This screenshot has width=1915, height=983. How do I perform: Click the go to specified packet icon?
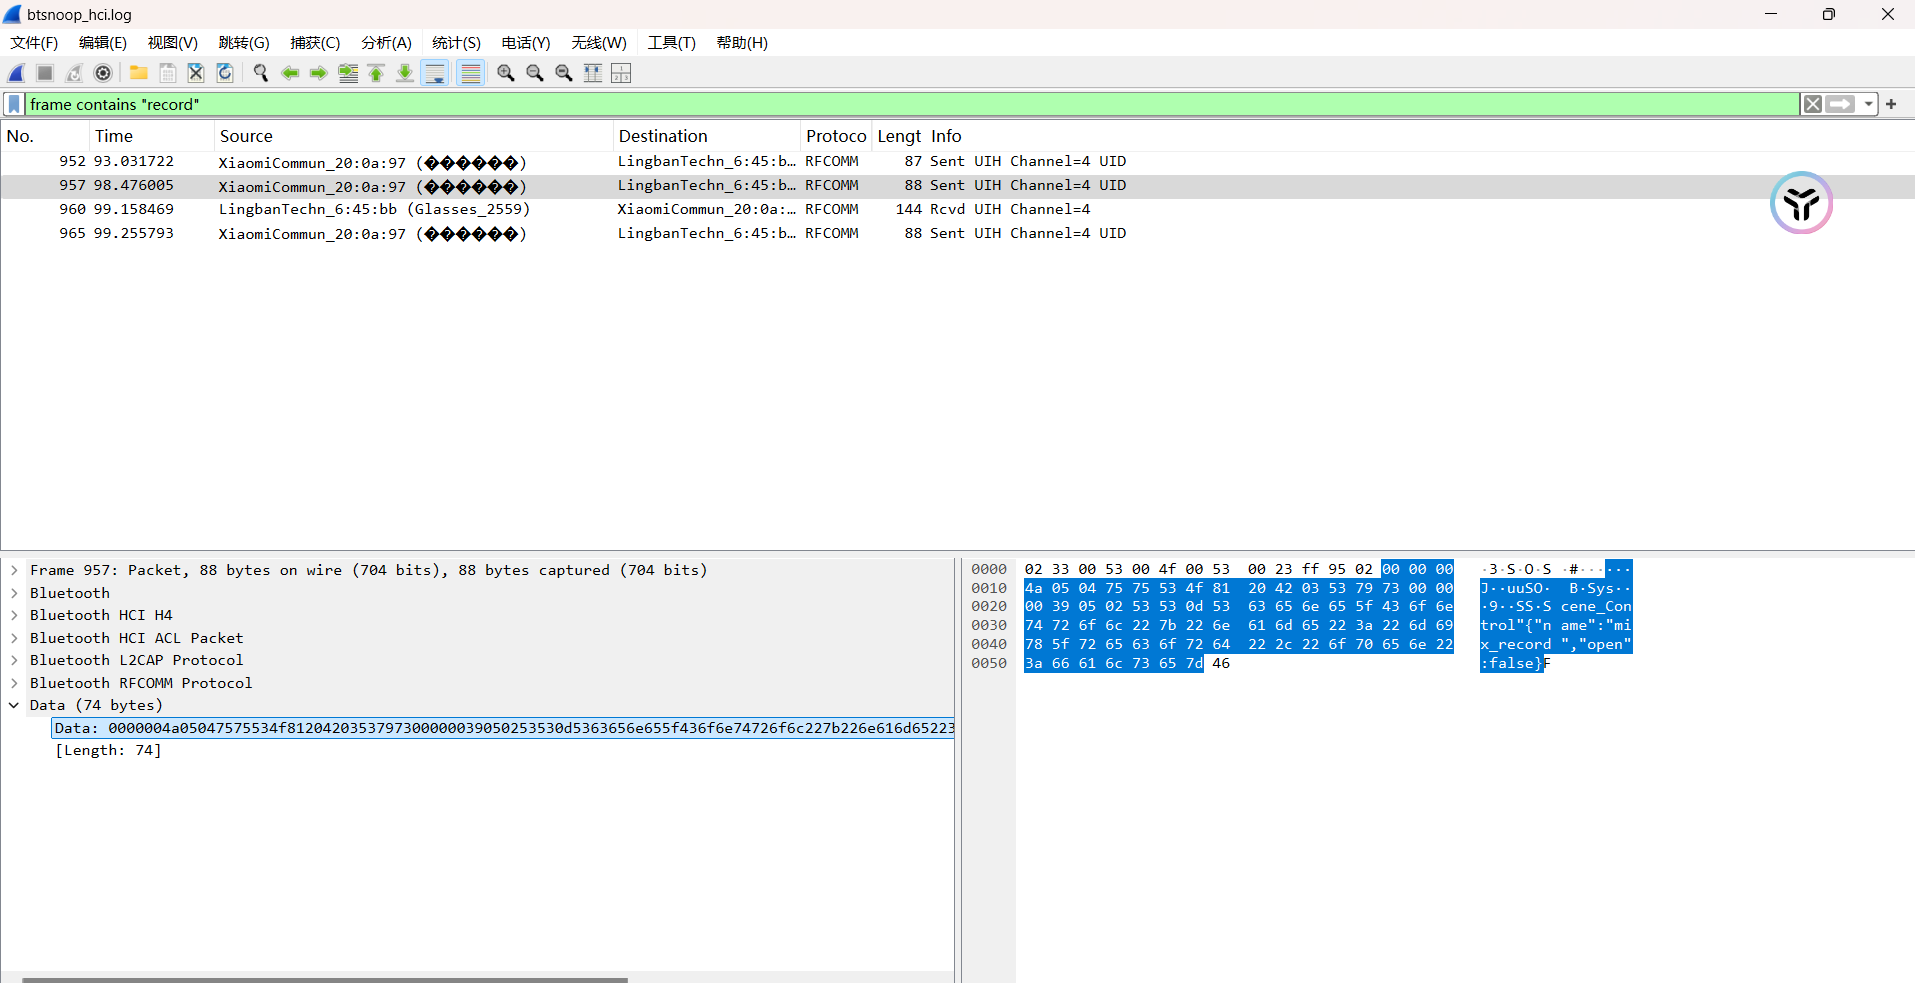(348, 73)
